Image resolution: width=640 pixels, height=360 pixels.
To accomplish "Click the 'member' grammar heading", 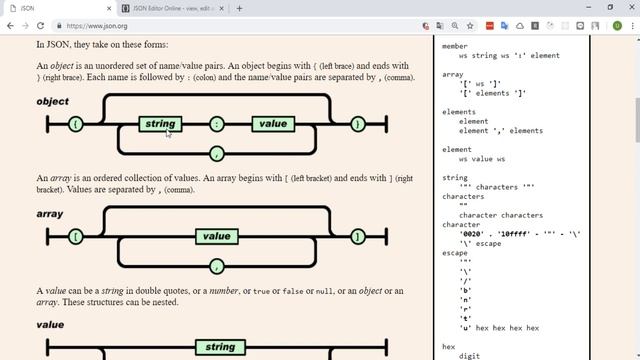I will point(455,46).
